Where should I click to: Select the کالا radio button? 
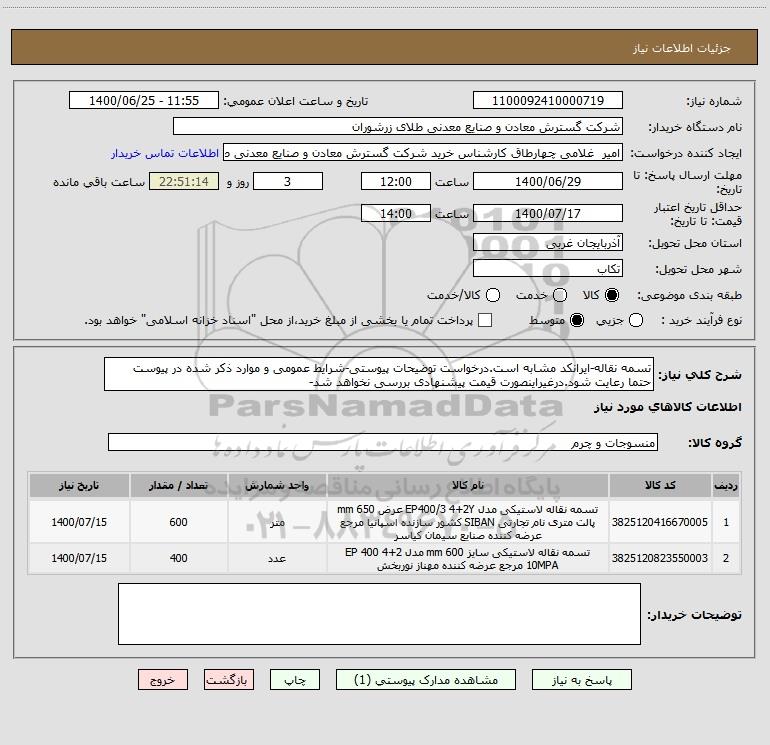point(612,295)
